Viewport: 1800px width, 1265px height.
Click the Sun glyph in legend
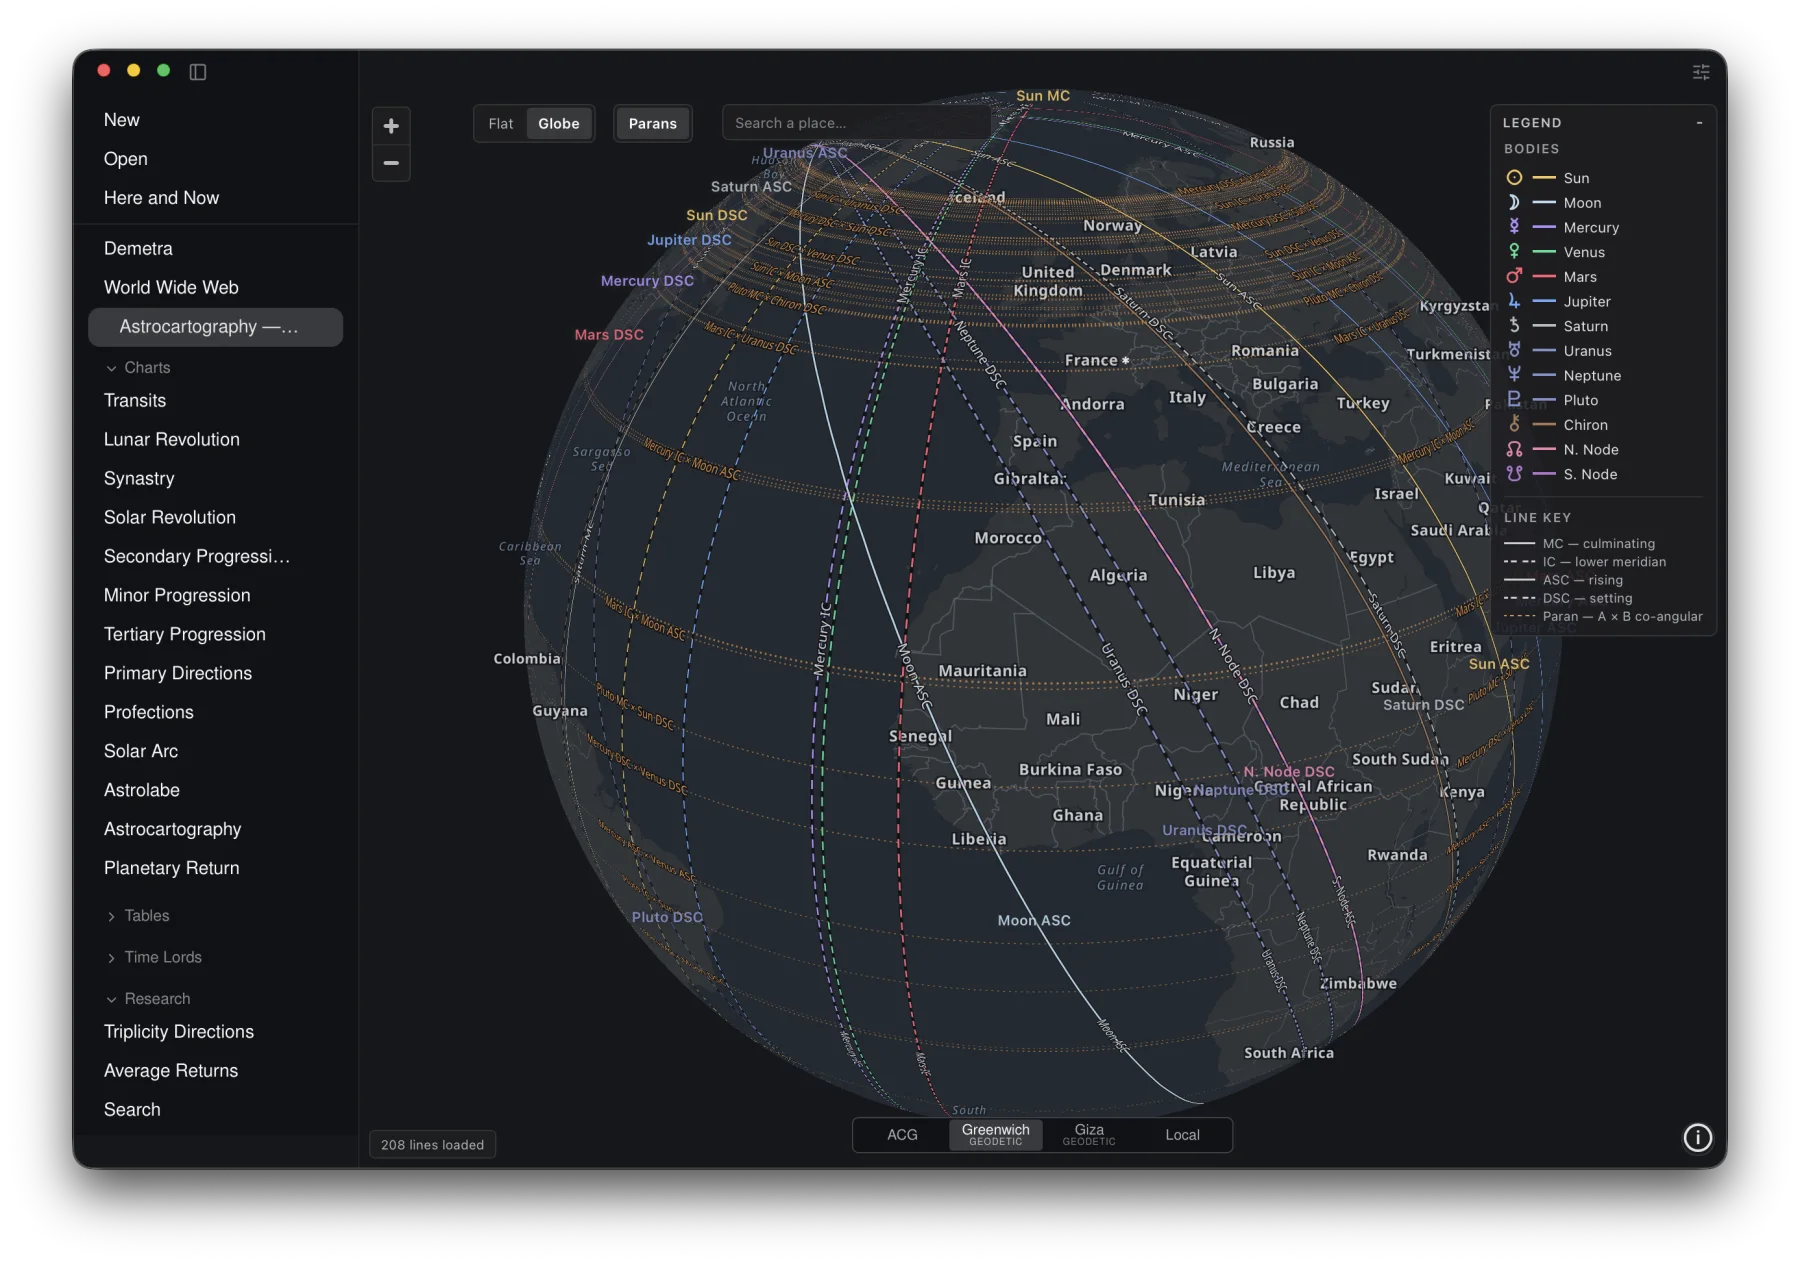[1514, 178]
